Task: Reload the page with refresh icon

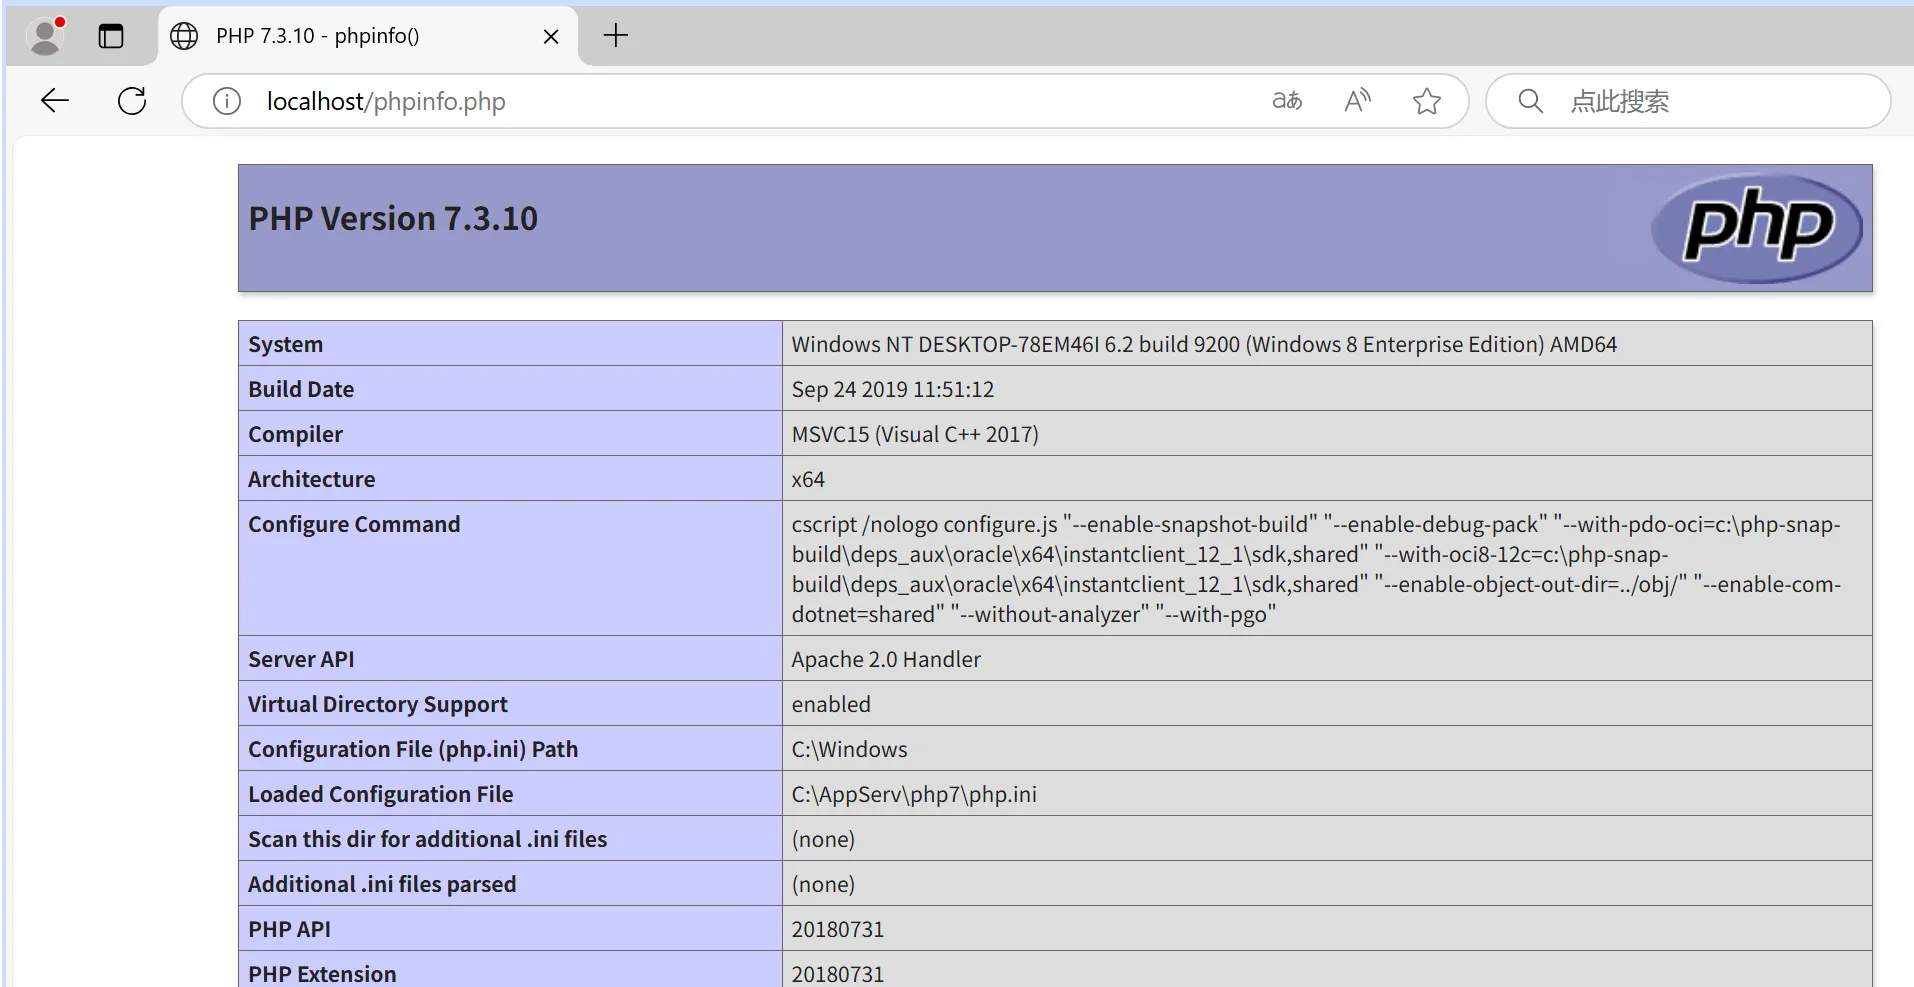Action: click(x=132, y=100)
